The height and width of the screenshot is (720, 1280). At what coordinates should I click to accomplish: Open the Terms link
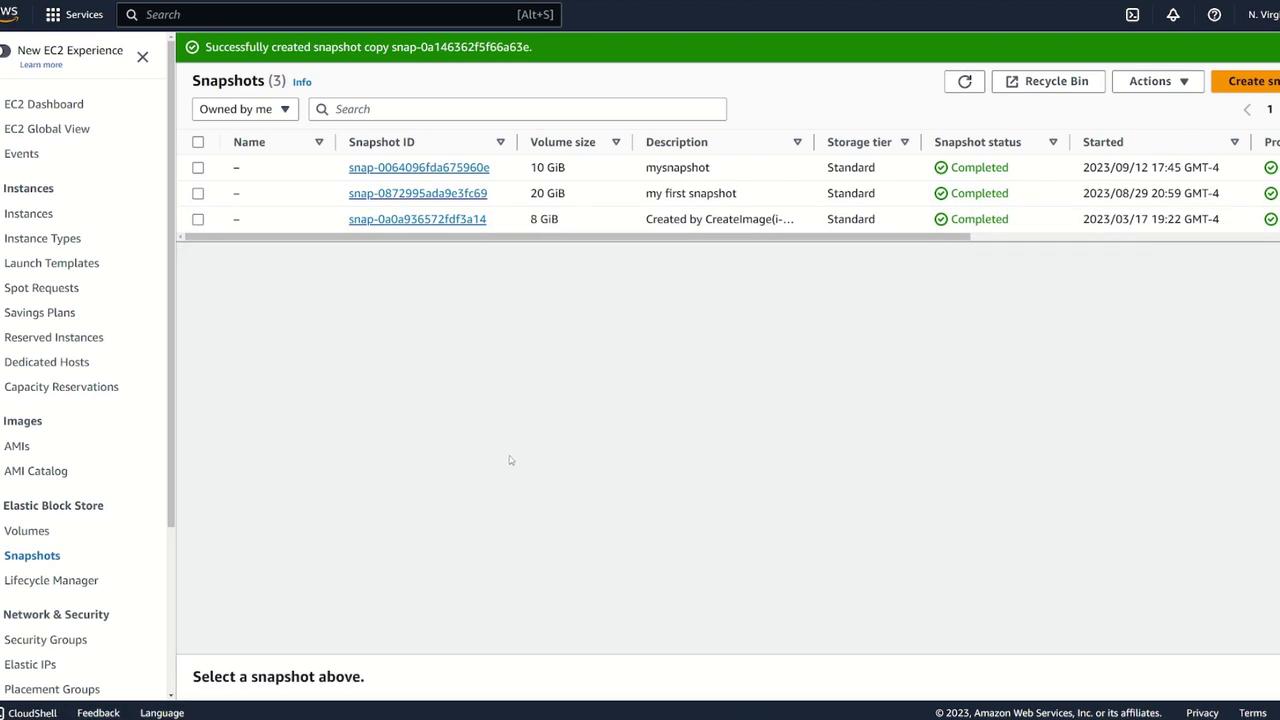pos(1253,713)
